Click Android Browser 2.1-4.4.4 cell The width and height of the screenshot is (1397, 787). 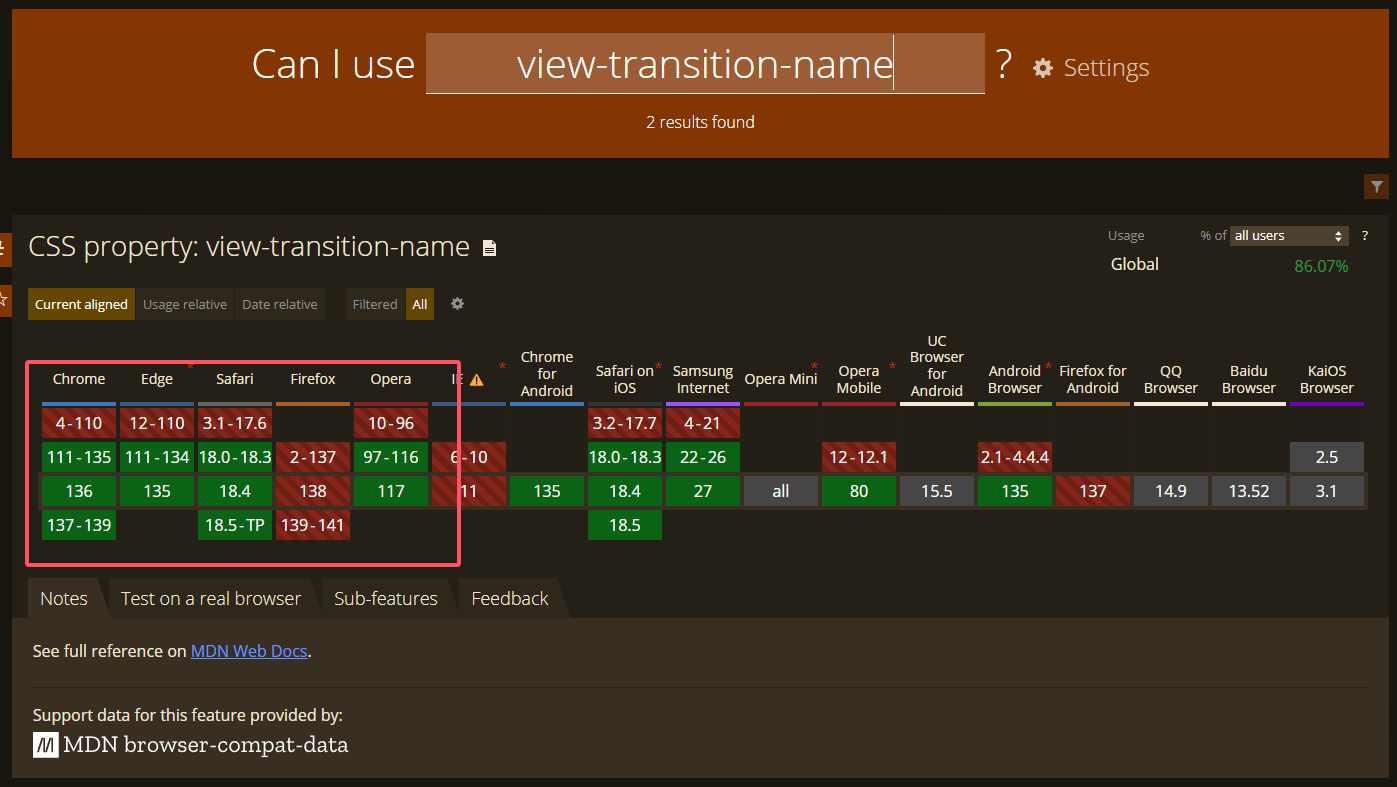[1015, 457]
